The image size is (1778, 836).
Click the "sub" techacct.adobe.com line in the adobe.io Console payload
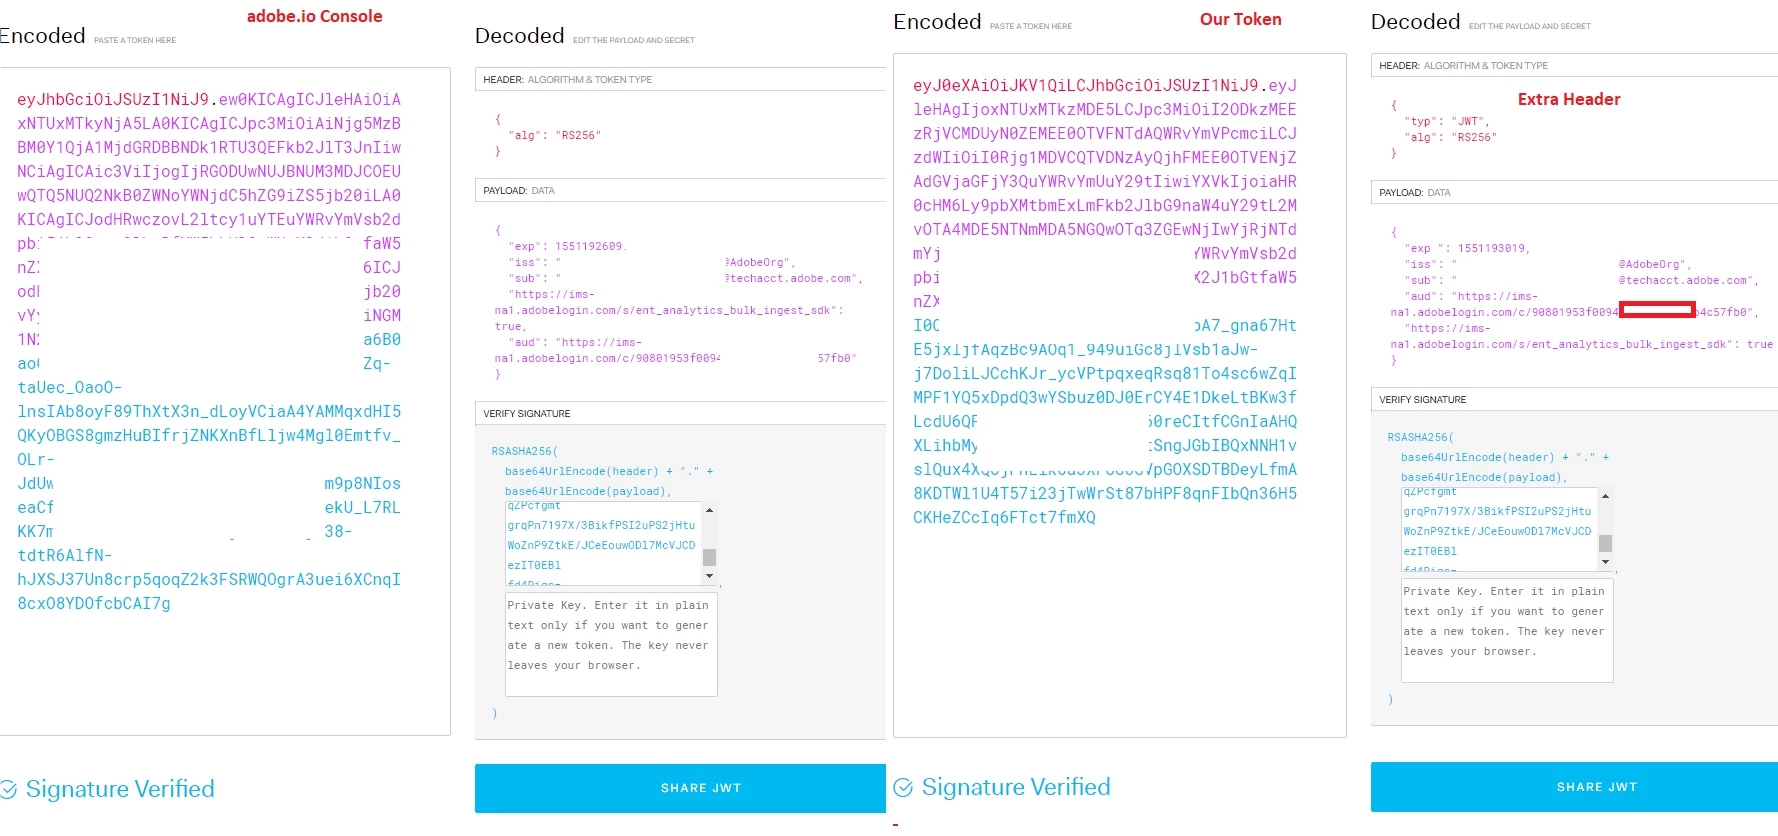(685, 278)
